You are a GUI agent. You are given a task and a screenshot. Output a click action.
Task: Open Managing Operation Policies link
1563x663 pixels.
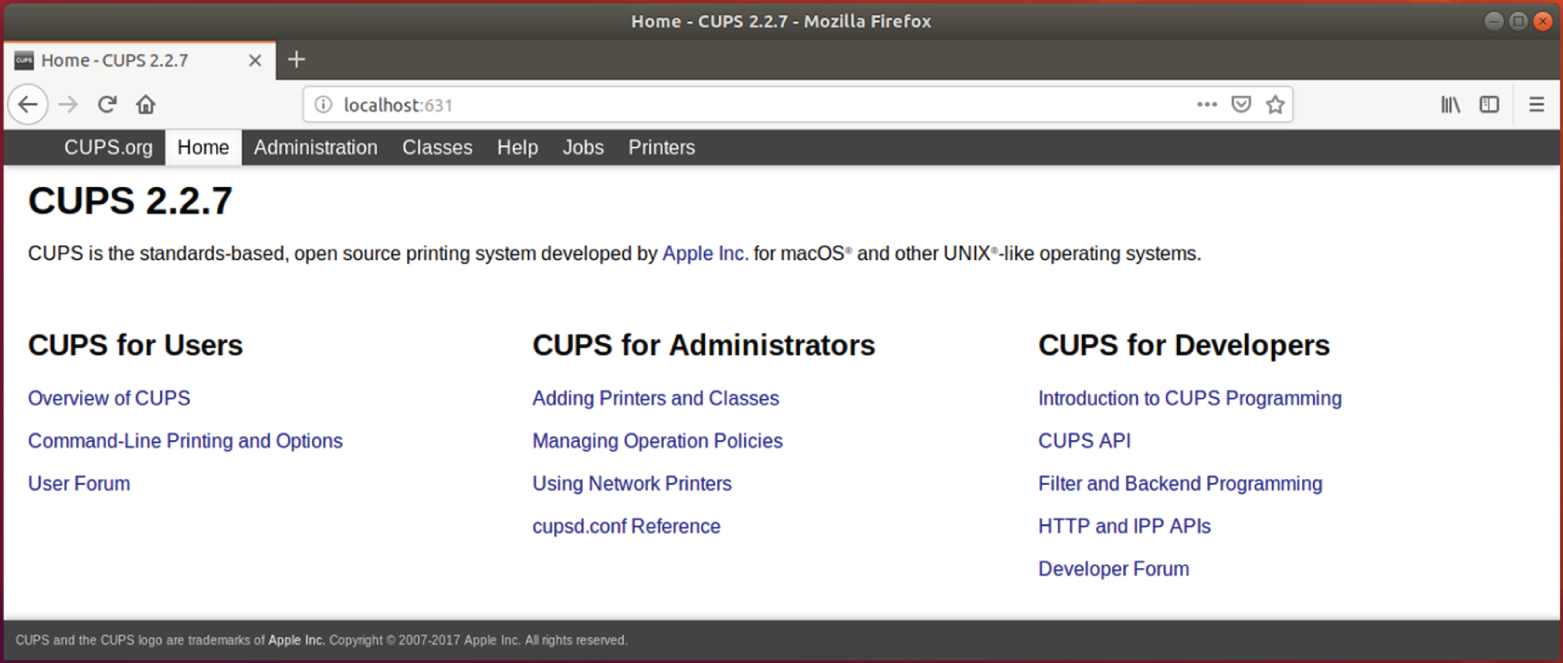click(x=657, y=441)
